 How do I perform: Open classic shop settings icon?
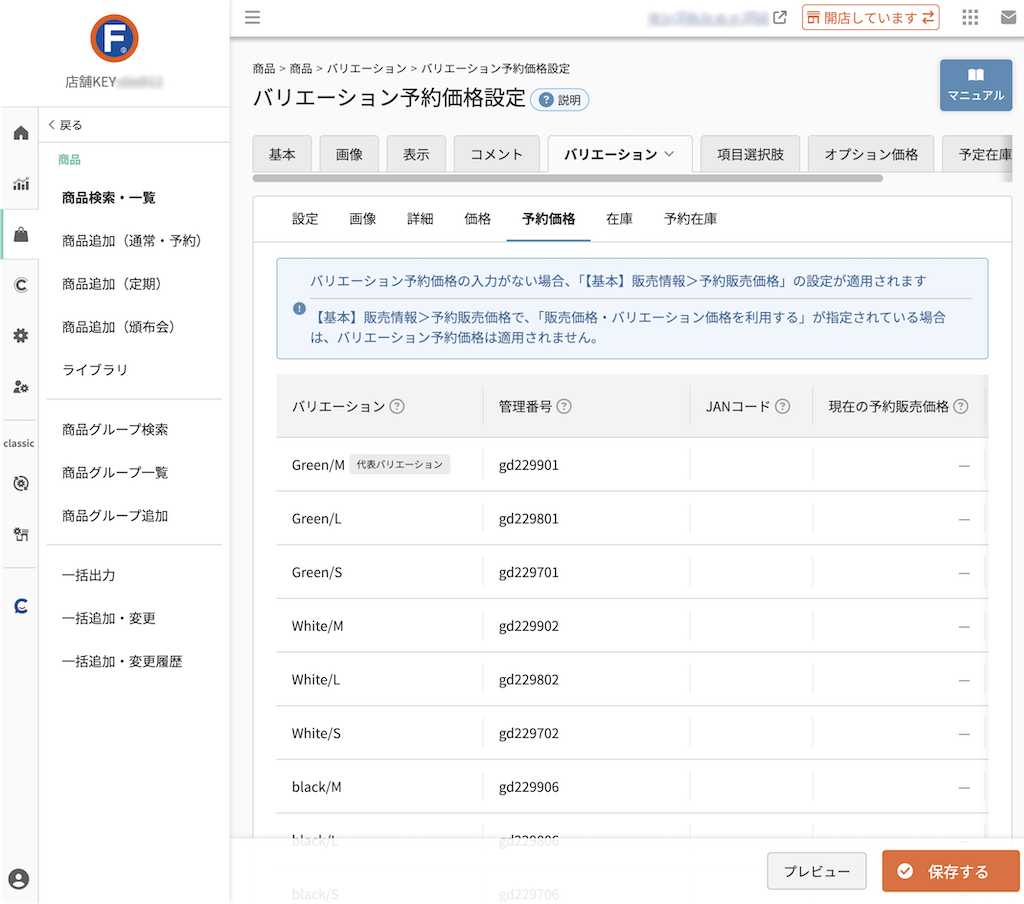pos(21,534)
